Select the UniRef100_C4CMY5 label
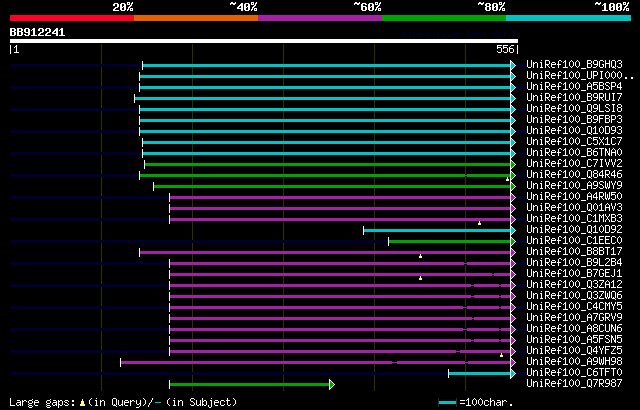This screenshot has width=640, height=410. [574, 307]
